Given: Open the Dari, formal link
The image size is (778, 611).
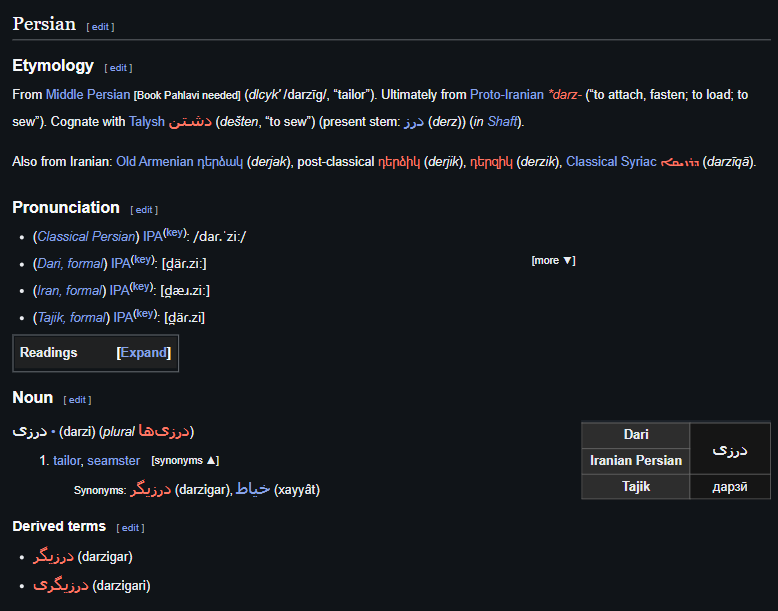Looking at the screenshot, I should [70, 263].
